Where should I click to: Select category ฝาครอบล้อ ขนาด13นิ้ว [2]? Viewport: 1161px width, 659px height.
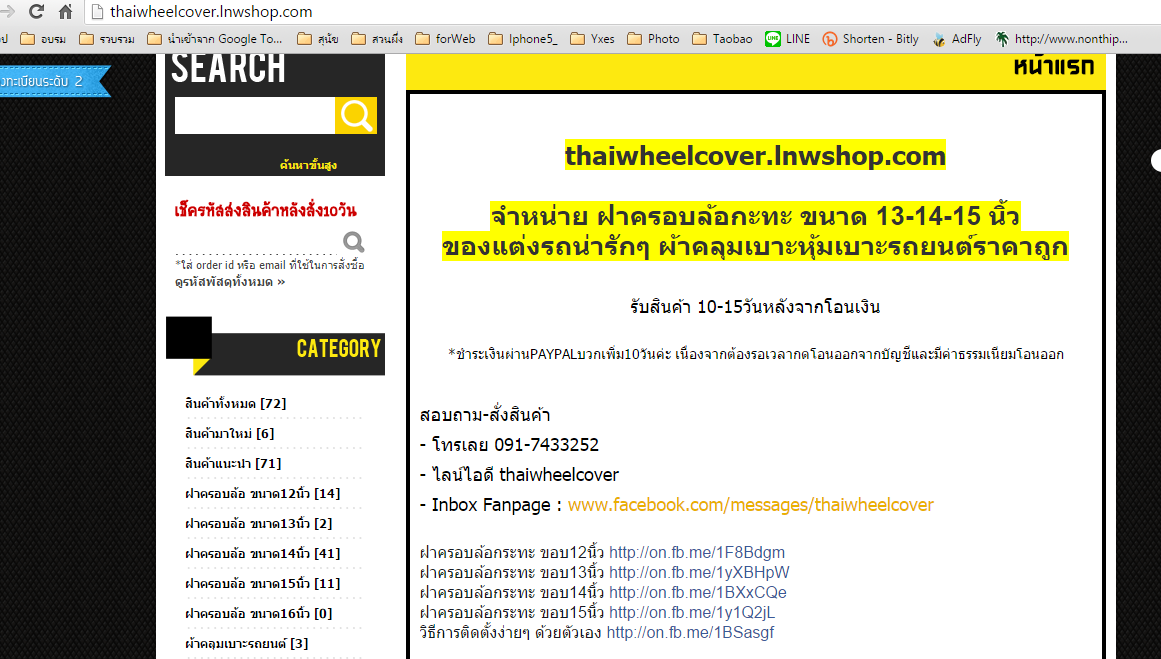258,523
